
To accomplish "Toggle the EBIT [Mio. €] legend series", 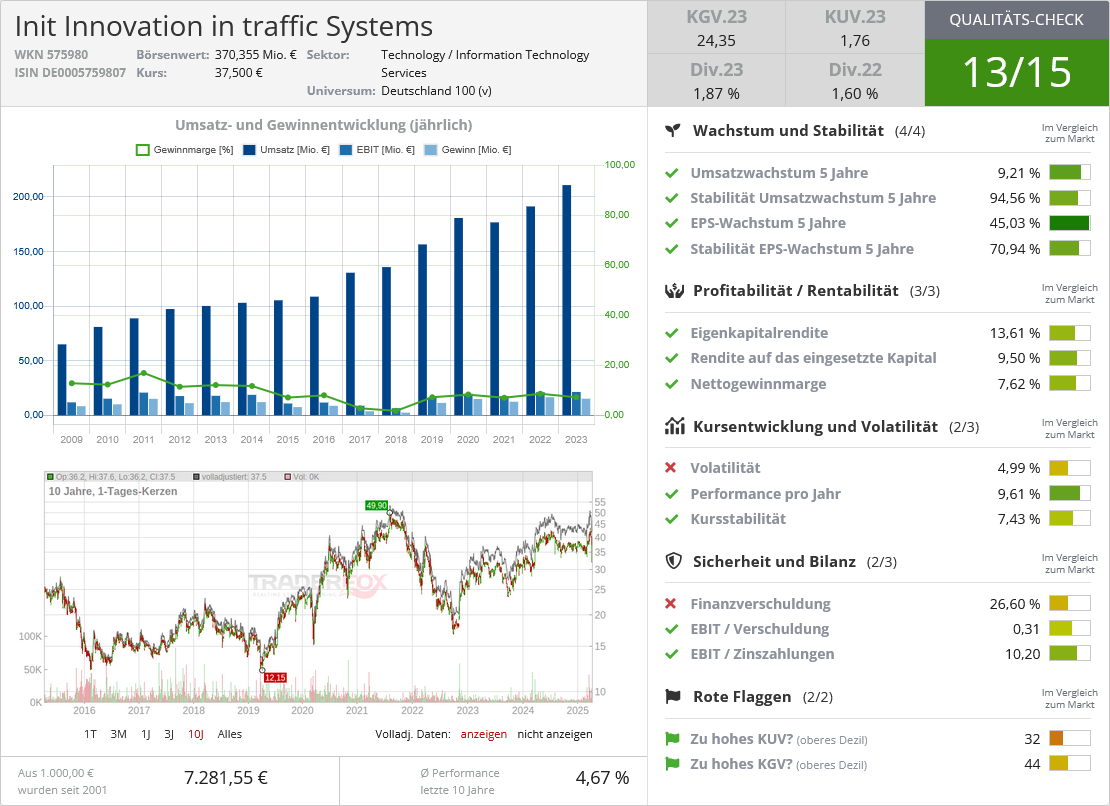I will [377, 150].
